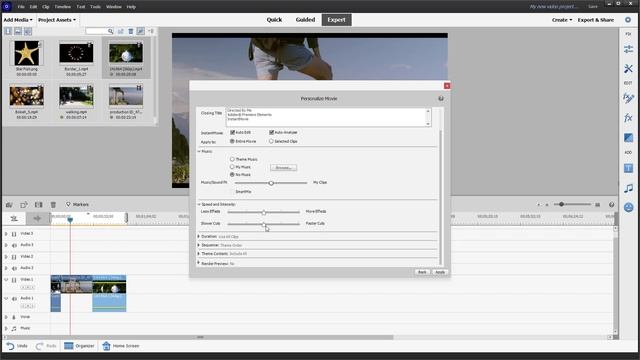Open the File menu

[x=21, y=7]
